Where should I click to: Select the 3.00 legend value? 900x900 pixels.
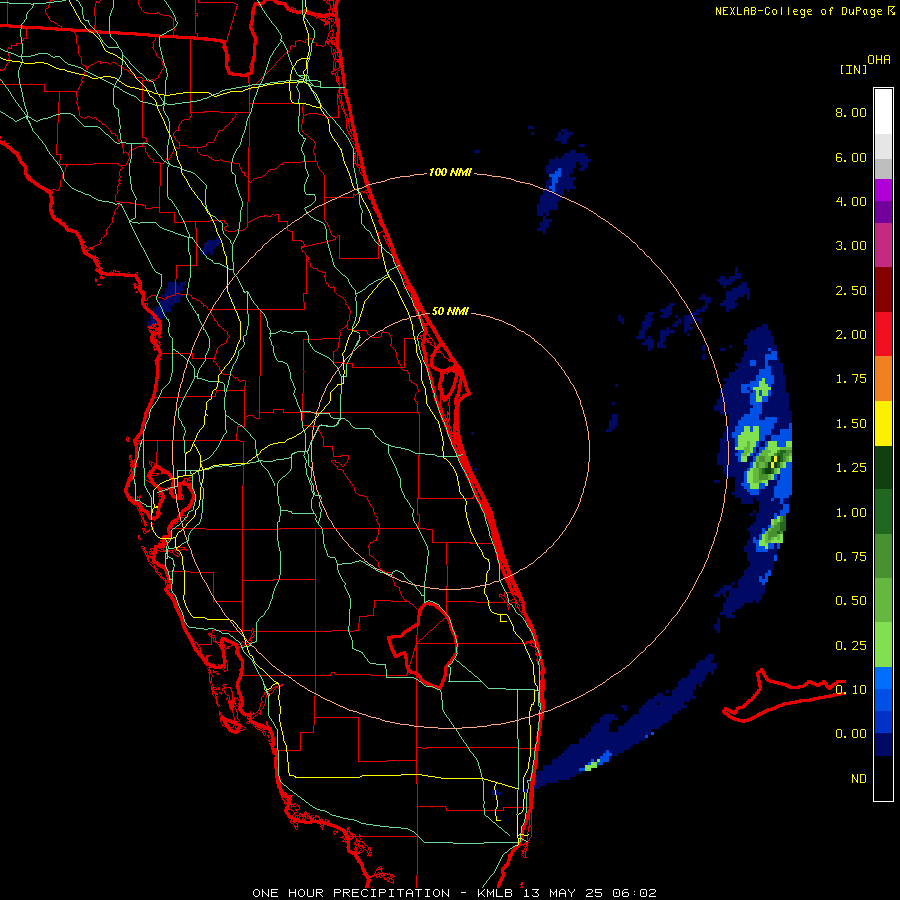pos(851,246)
